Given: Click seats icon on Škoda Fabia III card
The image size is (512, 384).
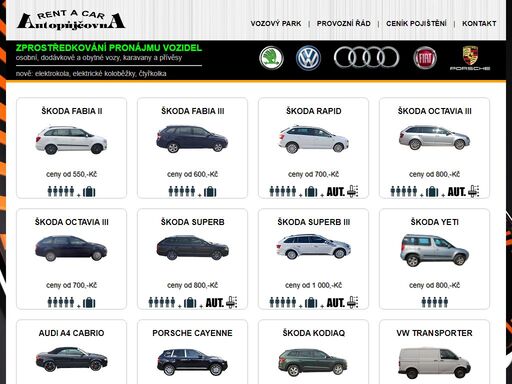Looking at the screenshot, I should (x=182, y=191).
